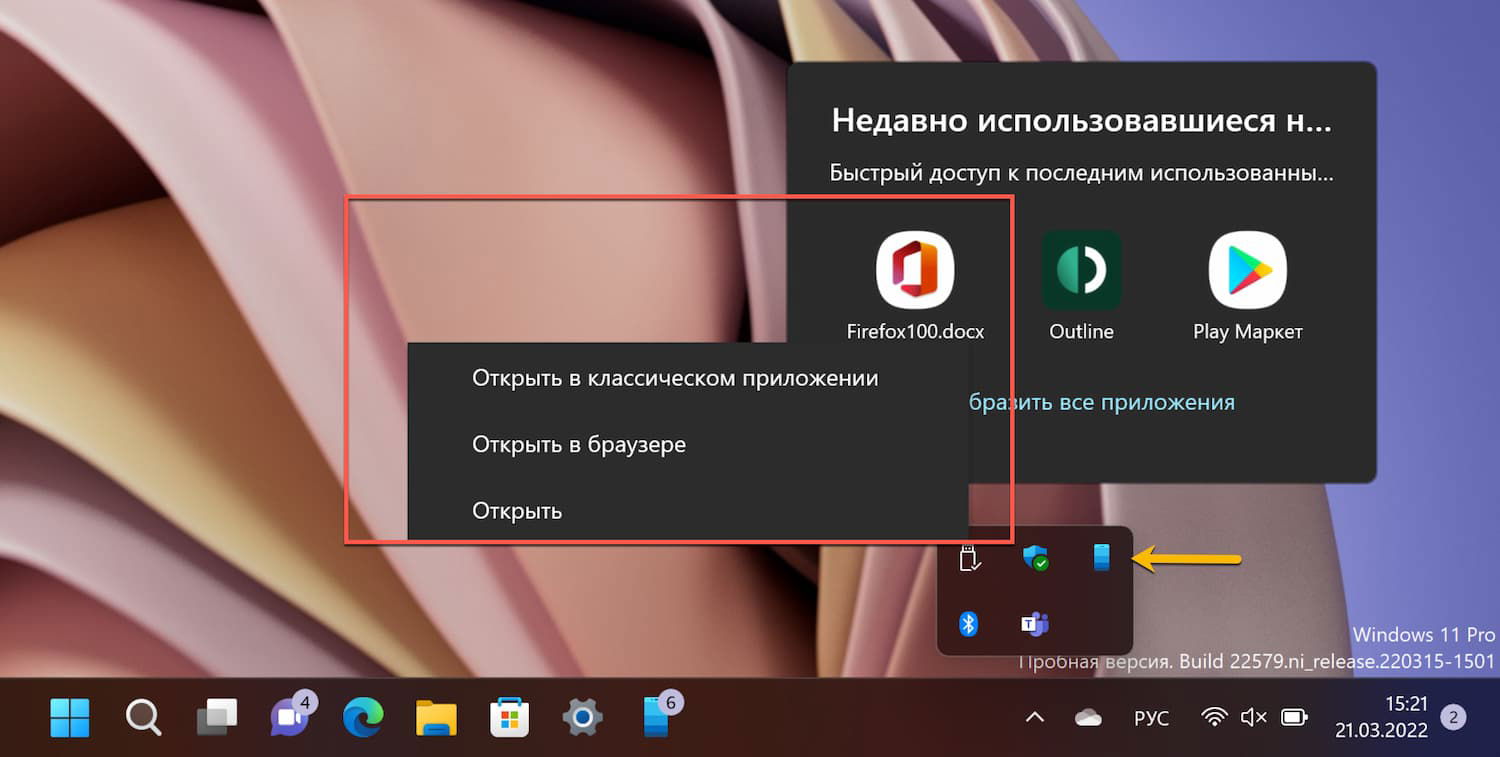The width and height of the screenshot is (1500, 757).
Task: Expand hidden tray icons with the chevron
Action: pyautogui.click(x=1035, y=717)
